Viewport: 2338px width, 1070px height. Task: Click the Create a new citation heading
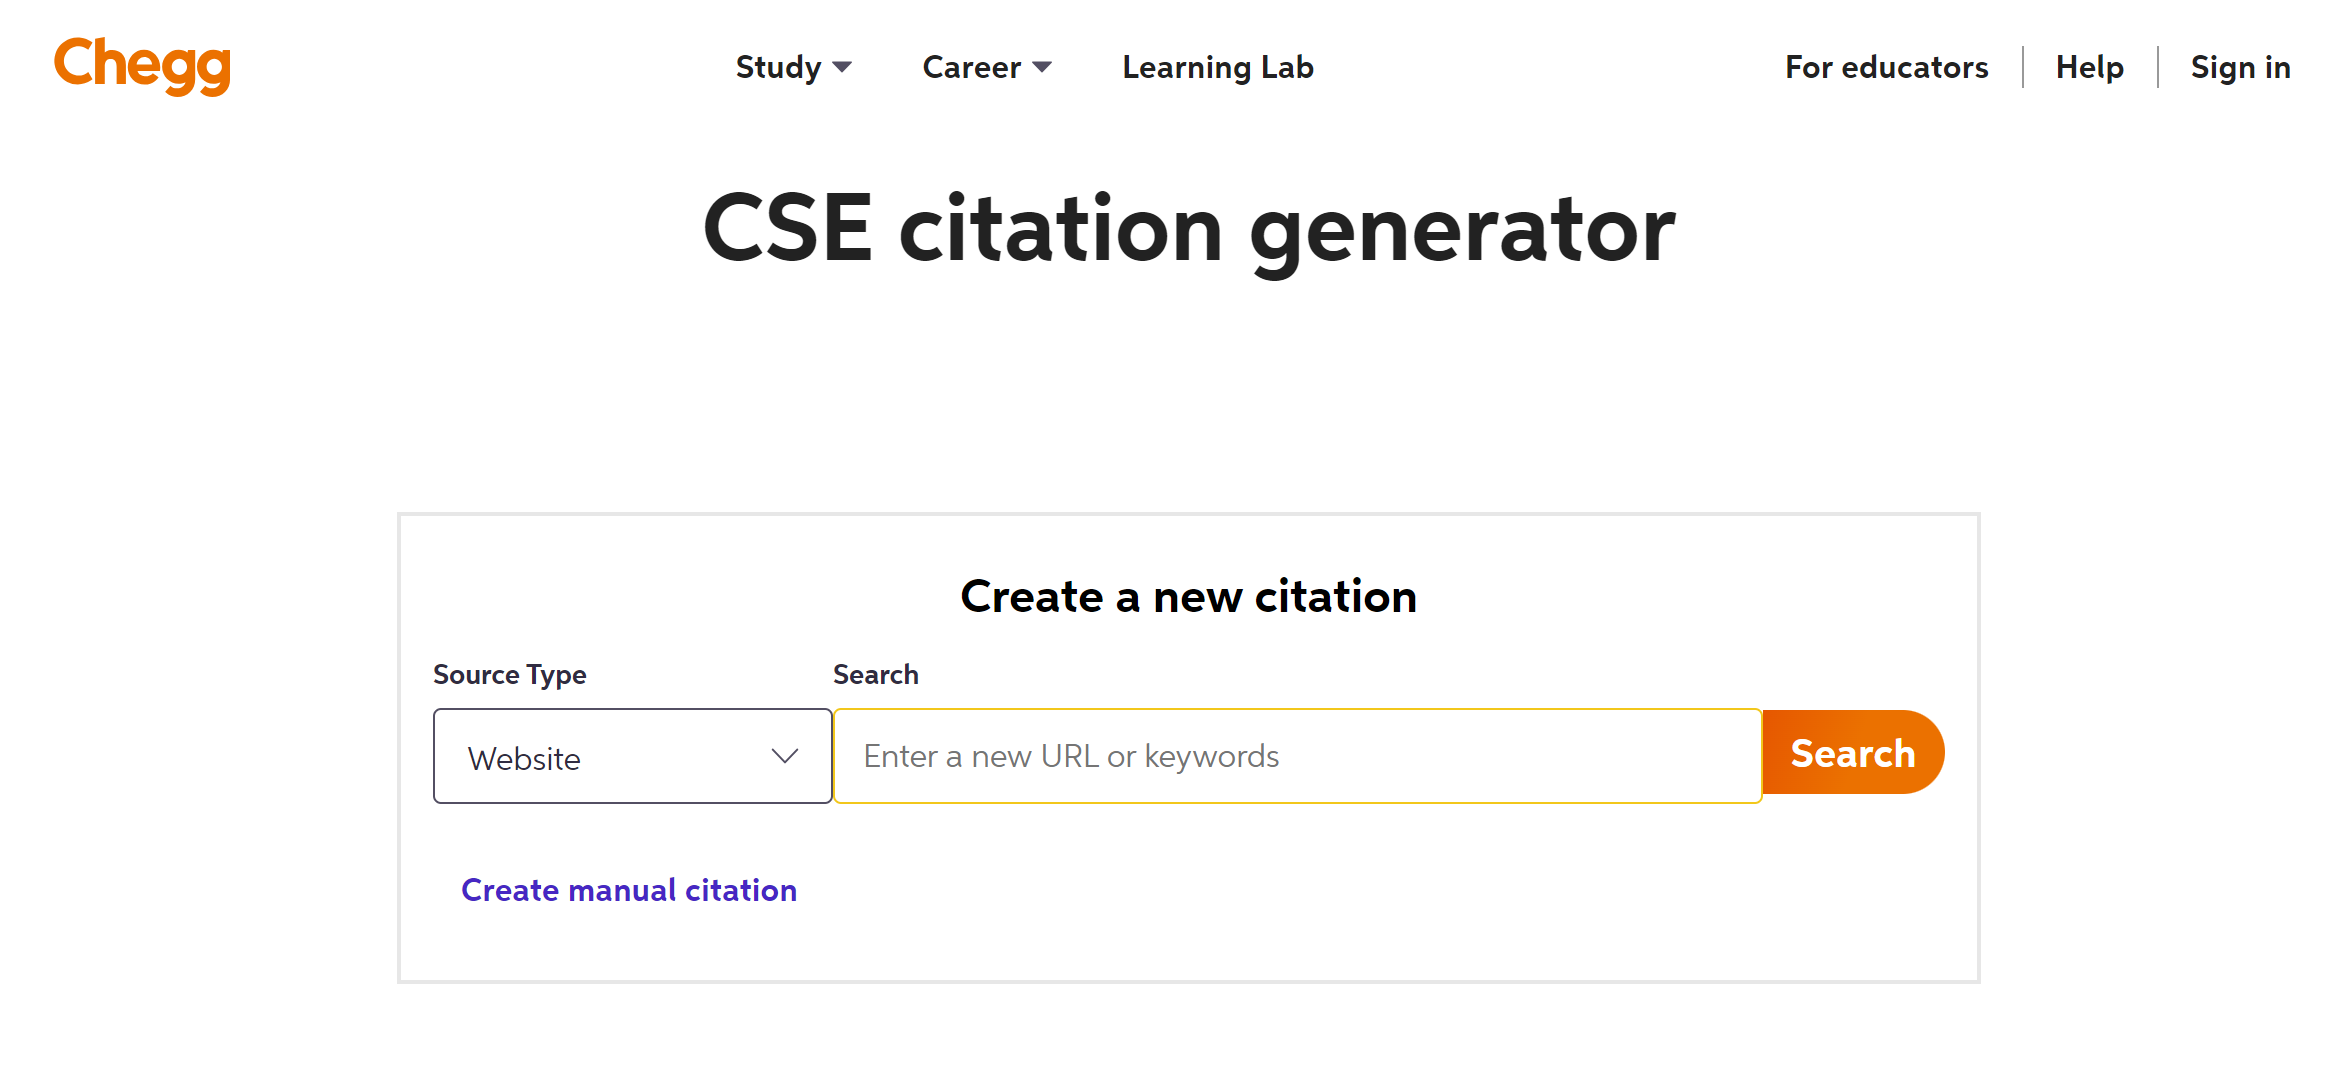[1188, 596]
